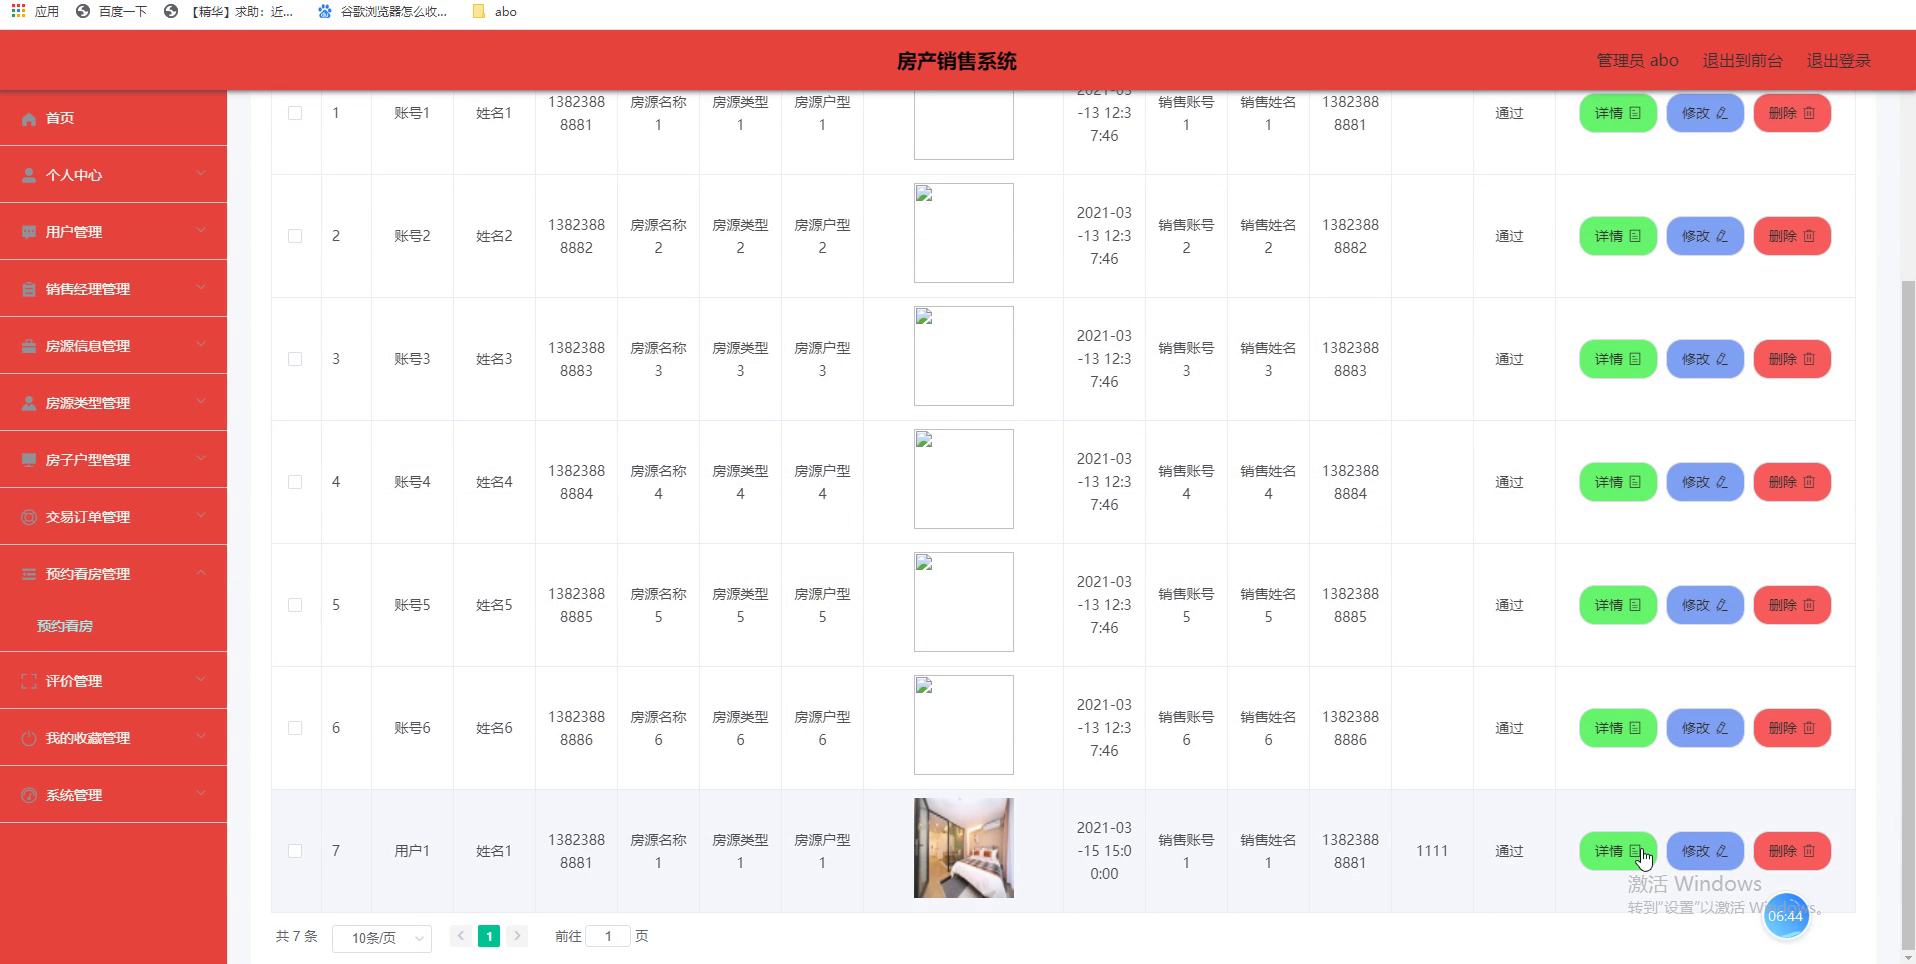
Task: Open the 评价管理 sidebar menu
Action: pyautogui.click(x=113, y=681)
